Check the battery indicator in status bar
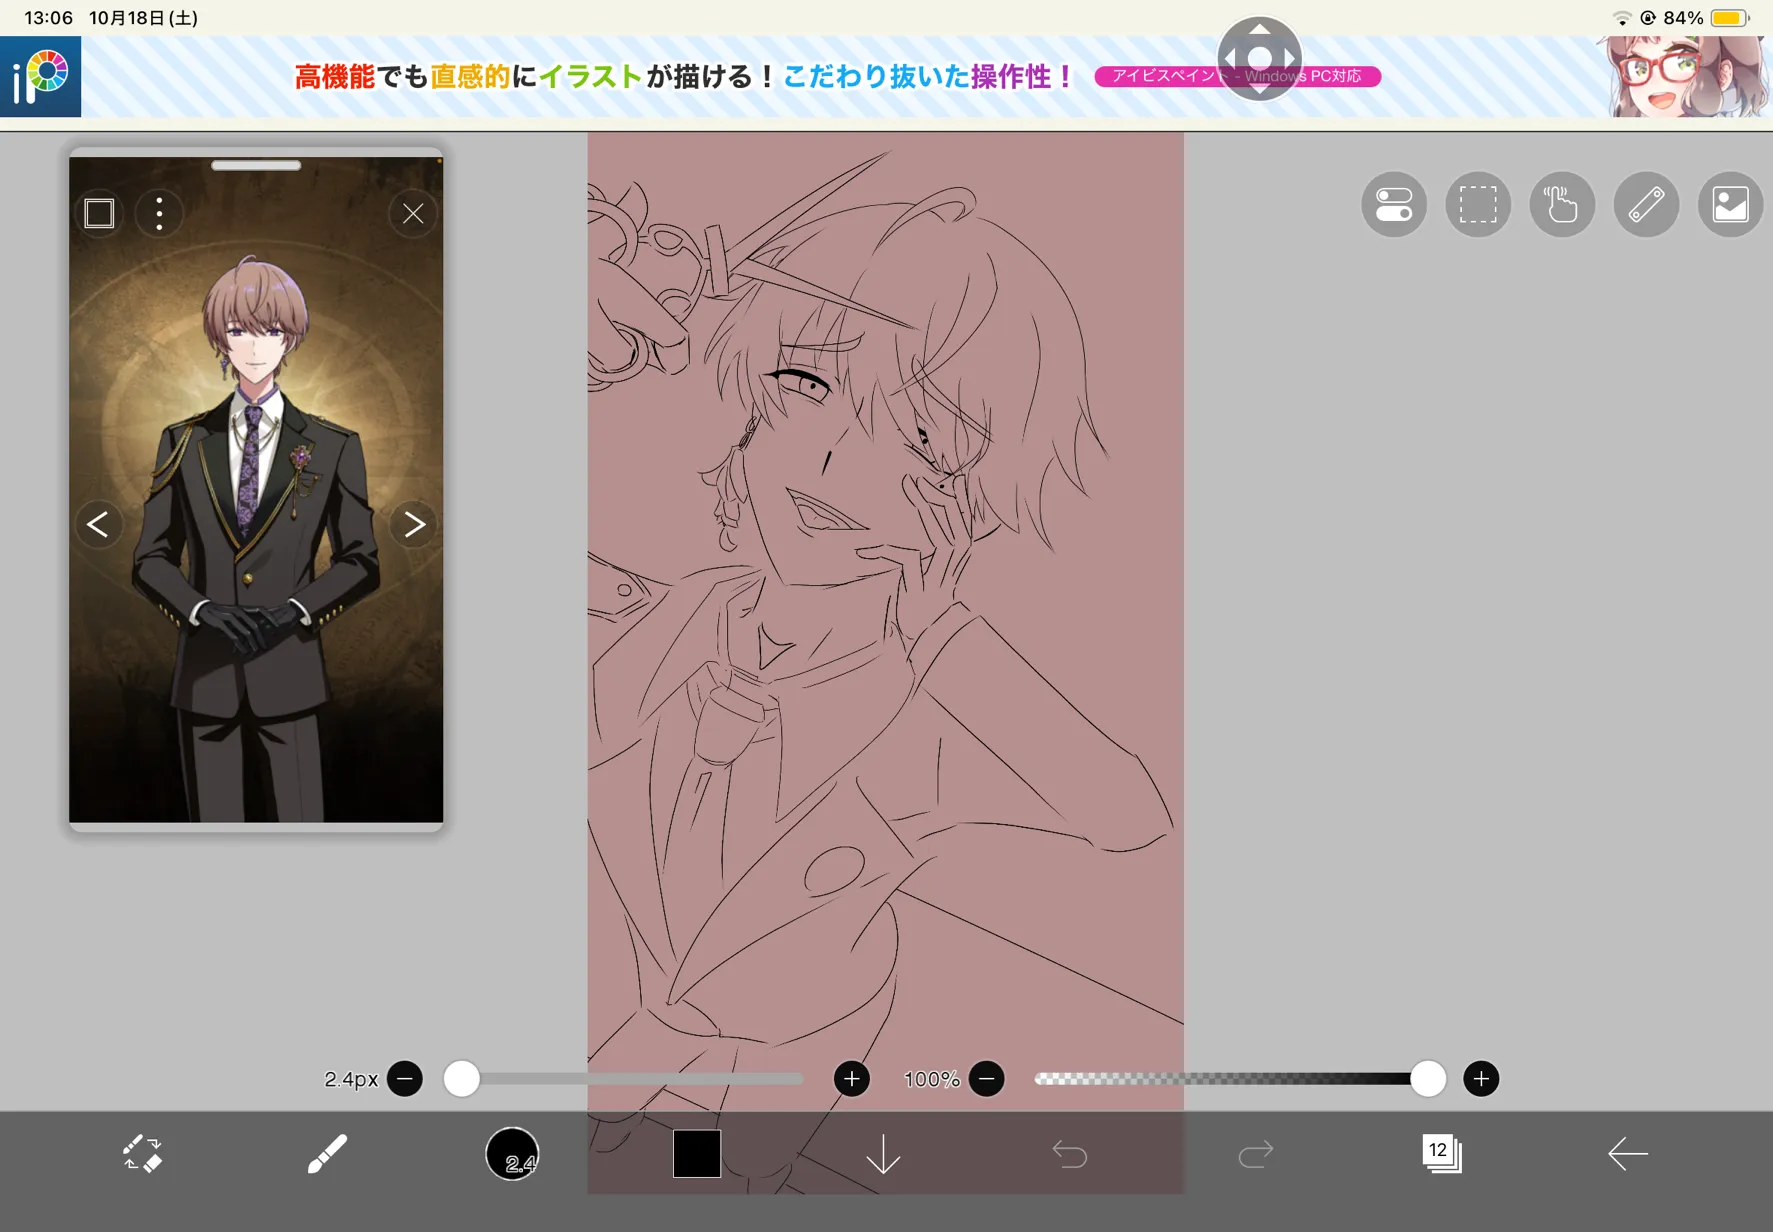Screen dimensions: 1773x1232 point(1730,18)
